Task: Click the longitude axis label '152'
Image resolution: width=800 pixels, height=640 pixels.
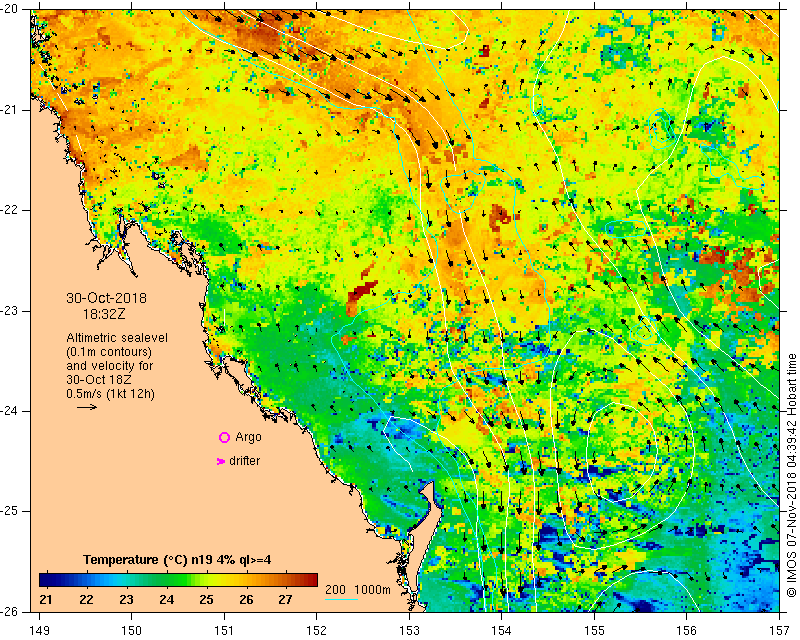Action: [x=317, y=630]
